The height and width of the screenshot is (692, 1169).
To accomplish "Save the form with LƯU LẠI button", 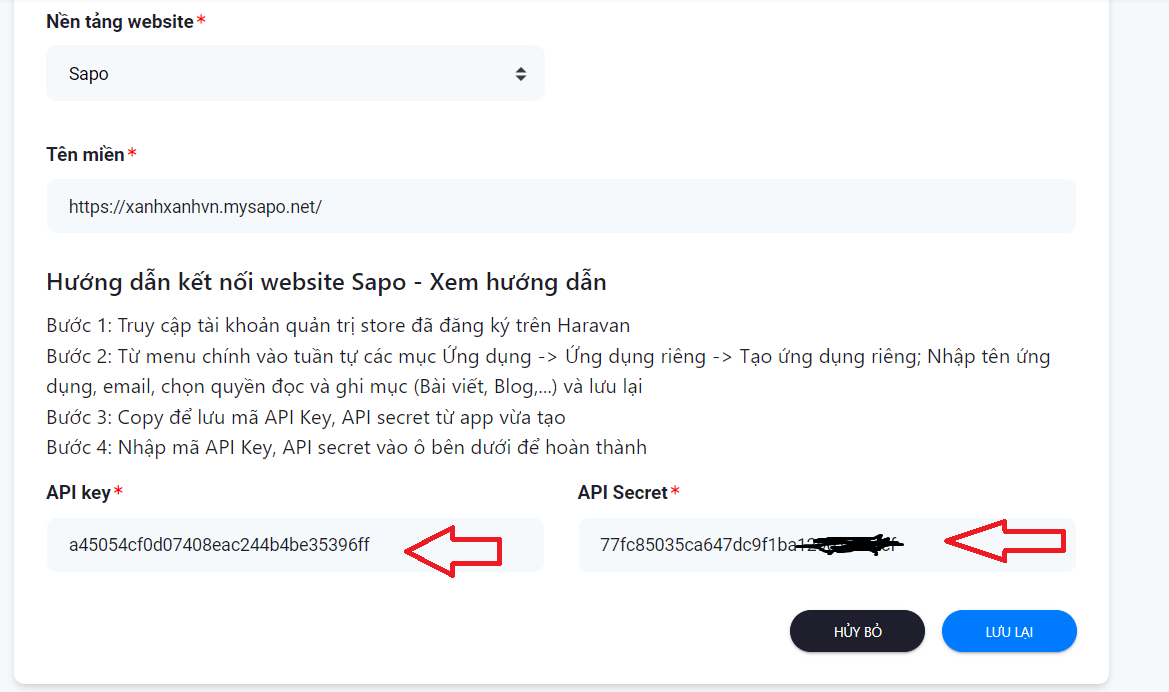I will click(x=1009, y=632).
